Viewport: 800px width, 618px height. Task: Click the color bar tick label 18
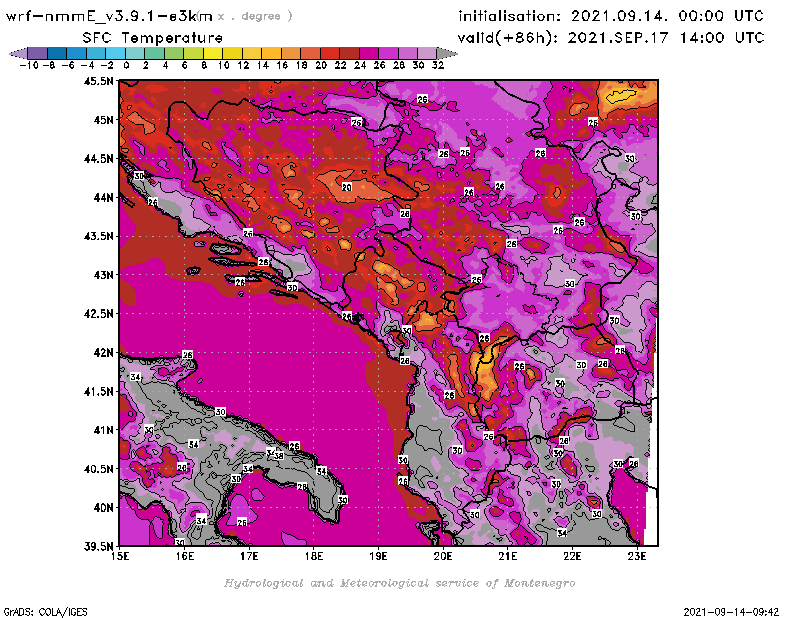pos(302,65)
